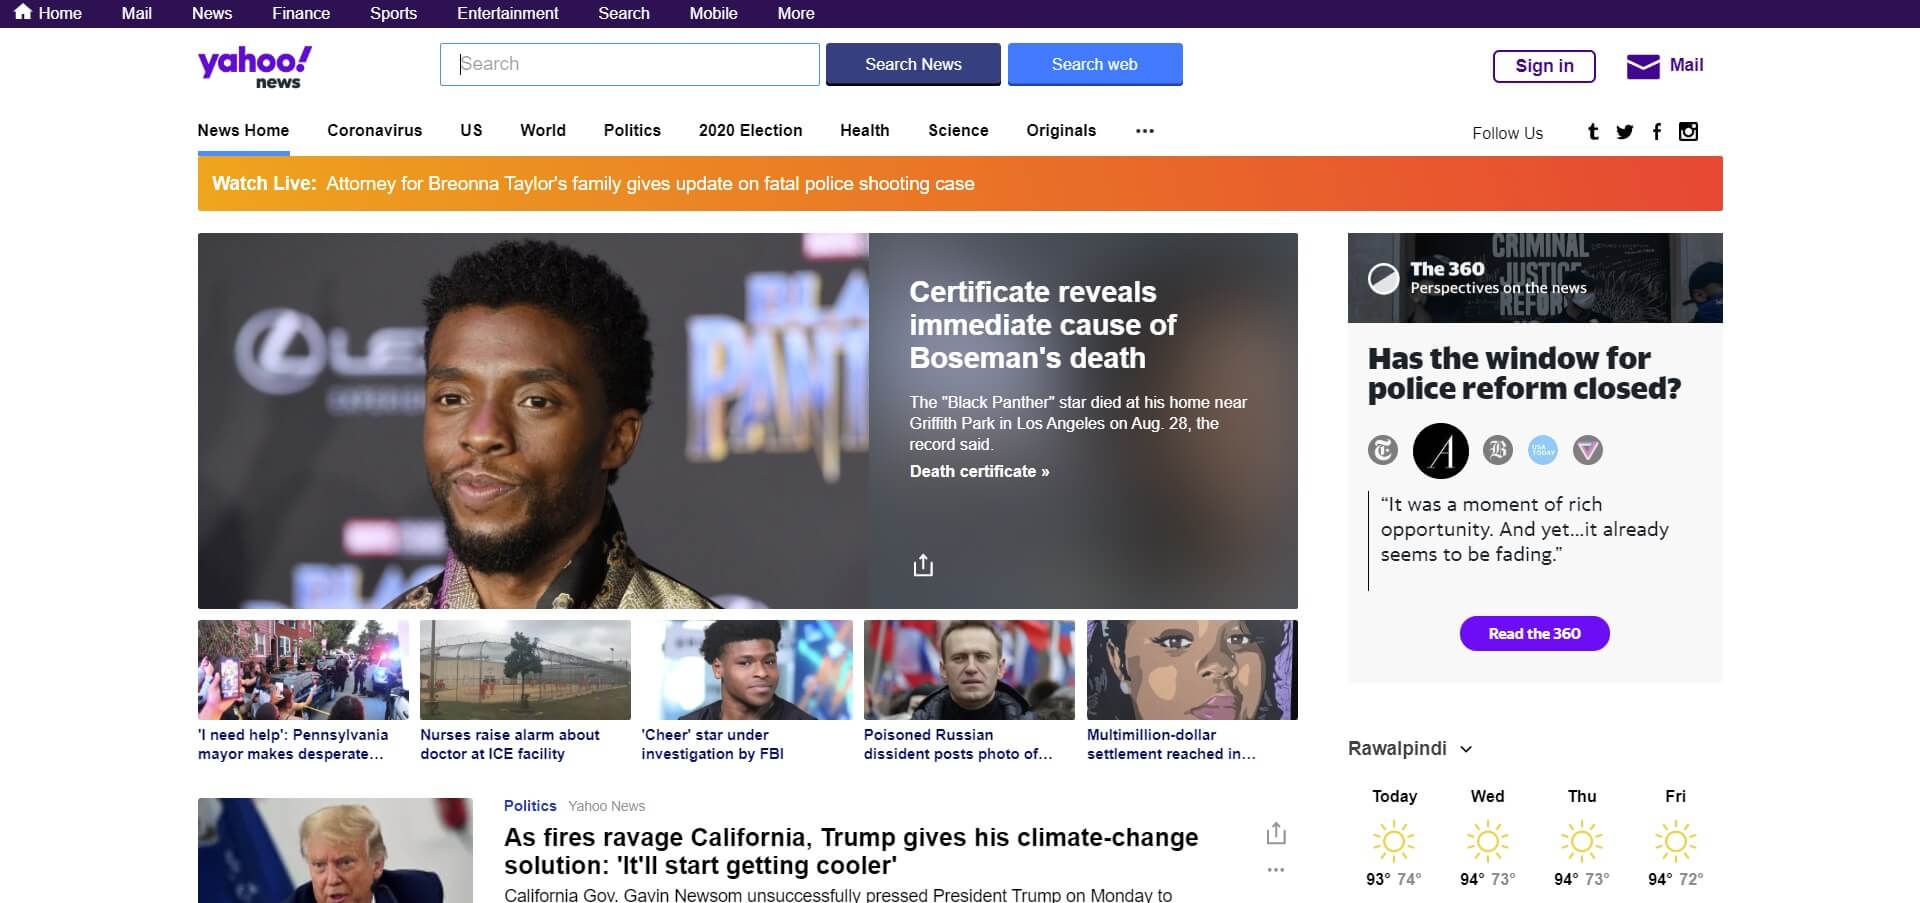Open the Instagram follow icon
This screenshot has height=903, width=1920.
point(1688,132)
